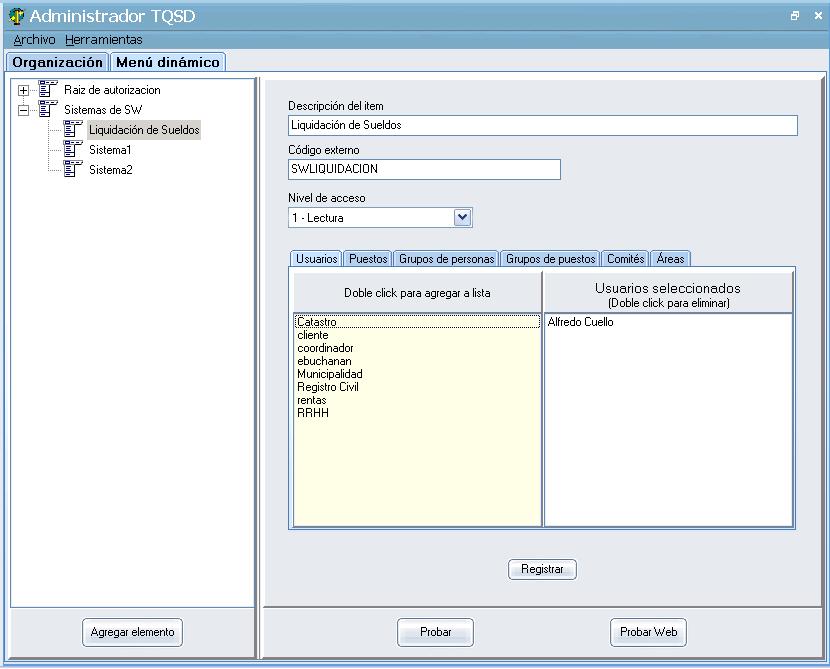This screenshot has height=669, width=830.
Task: Open the Herramientas menu
Action: pos(104,40)
